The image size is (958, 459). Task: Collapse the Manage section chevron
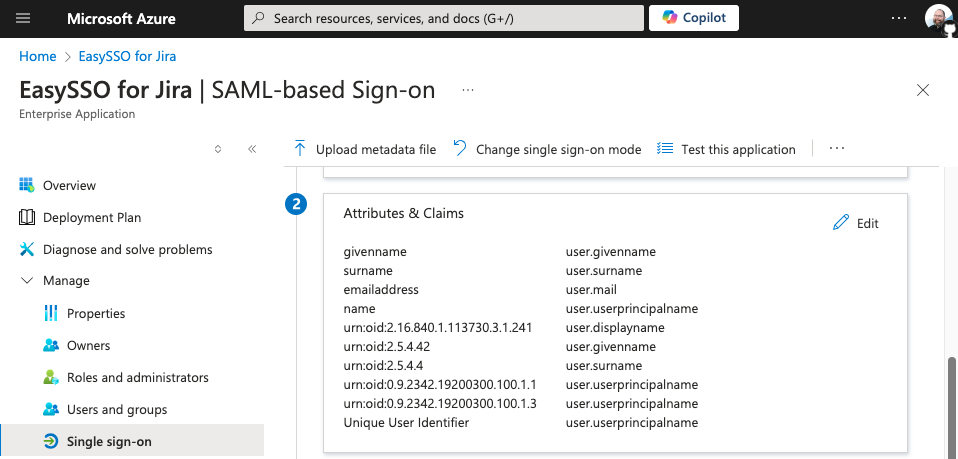click(27, 281)
